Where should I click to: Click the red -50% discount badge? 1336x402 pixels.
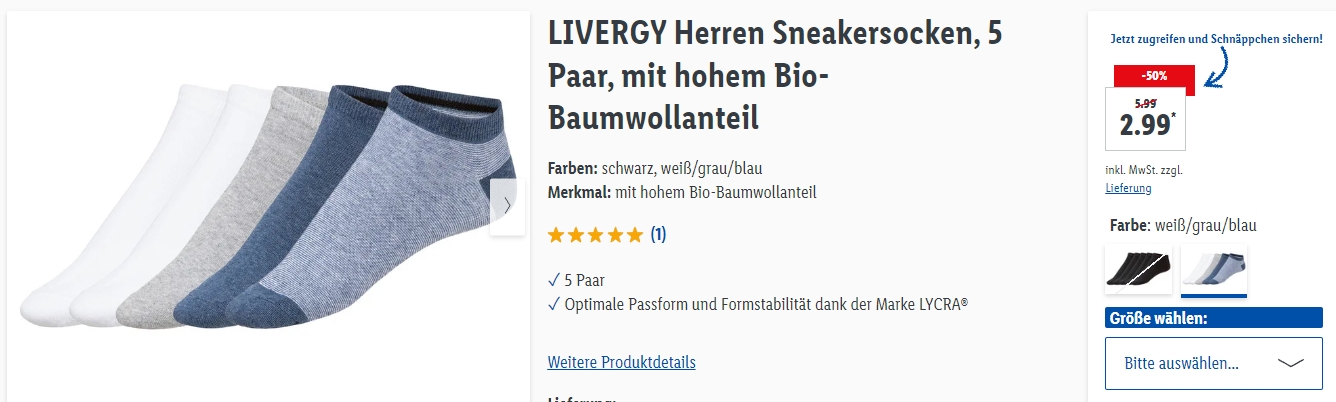[x=1154, y=77]
